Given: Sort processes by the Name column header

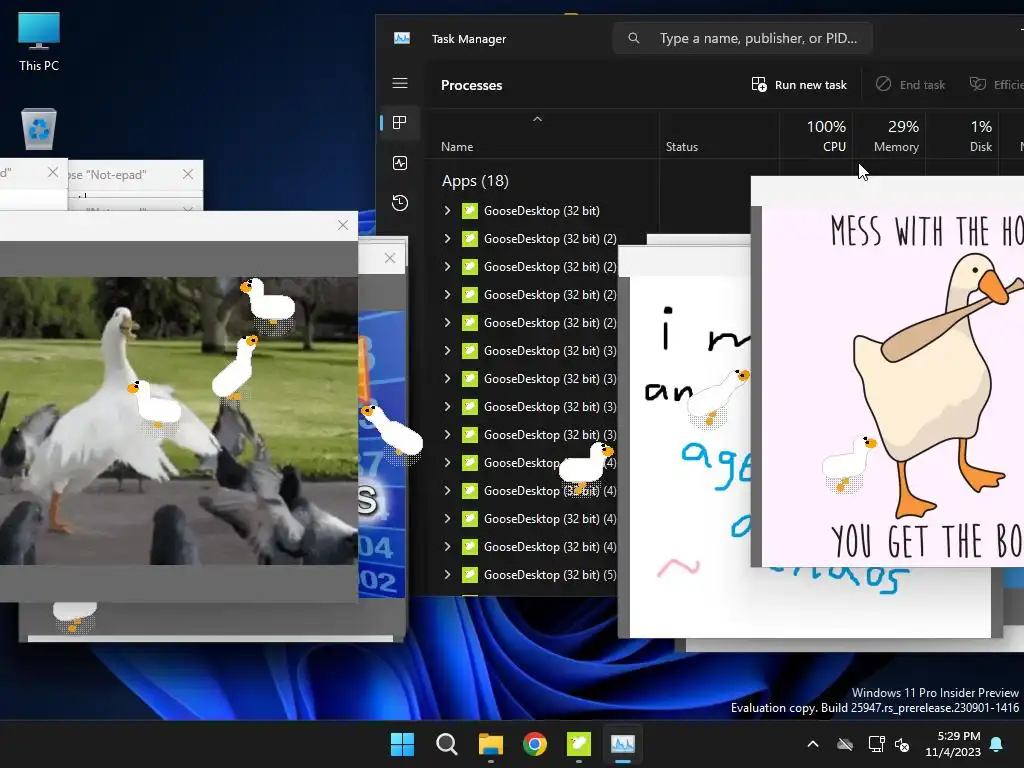Looking at the screenshot, I should (457, 147).
